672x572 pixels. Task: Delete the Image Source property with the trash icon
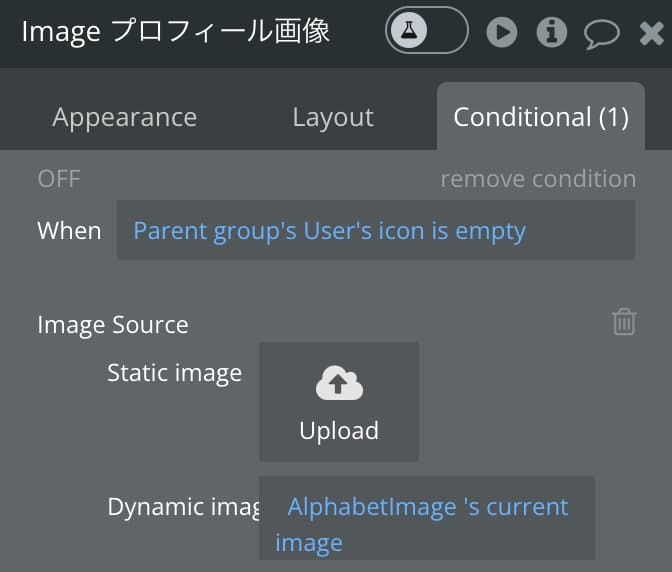624,322
